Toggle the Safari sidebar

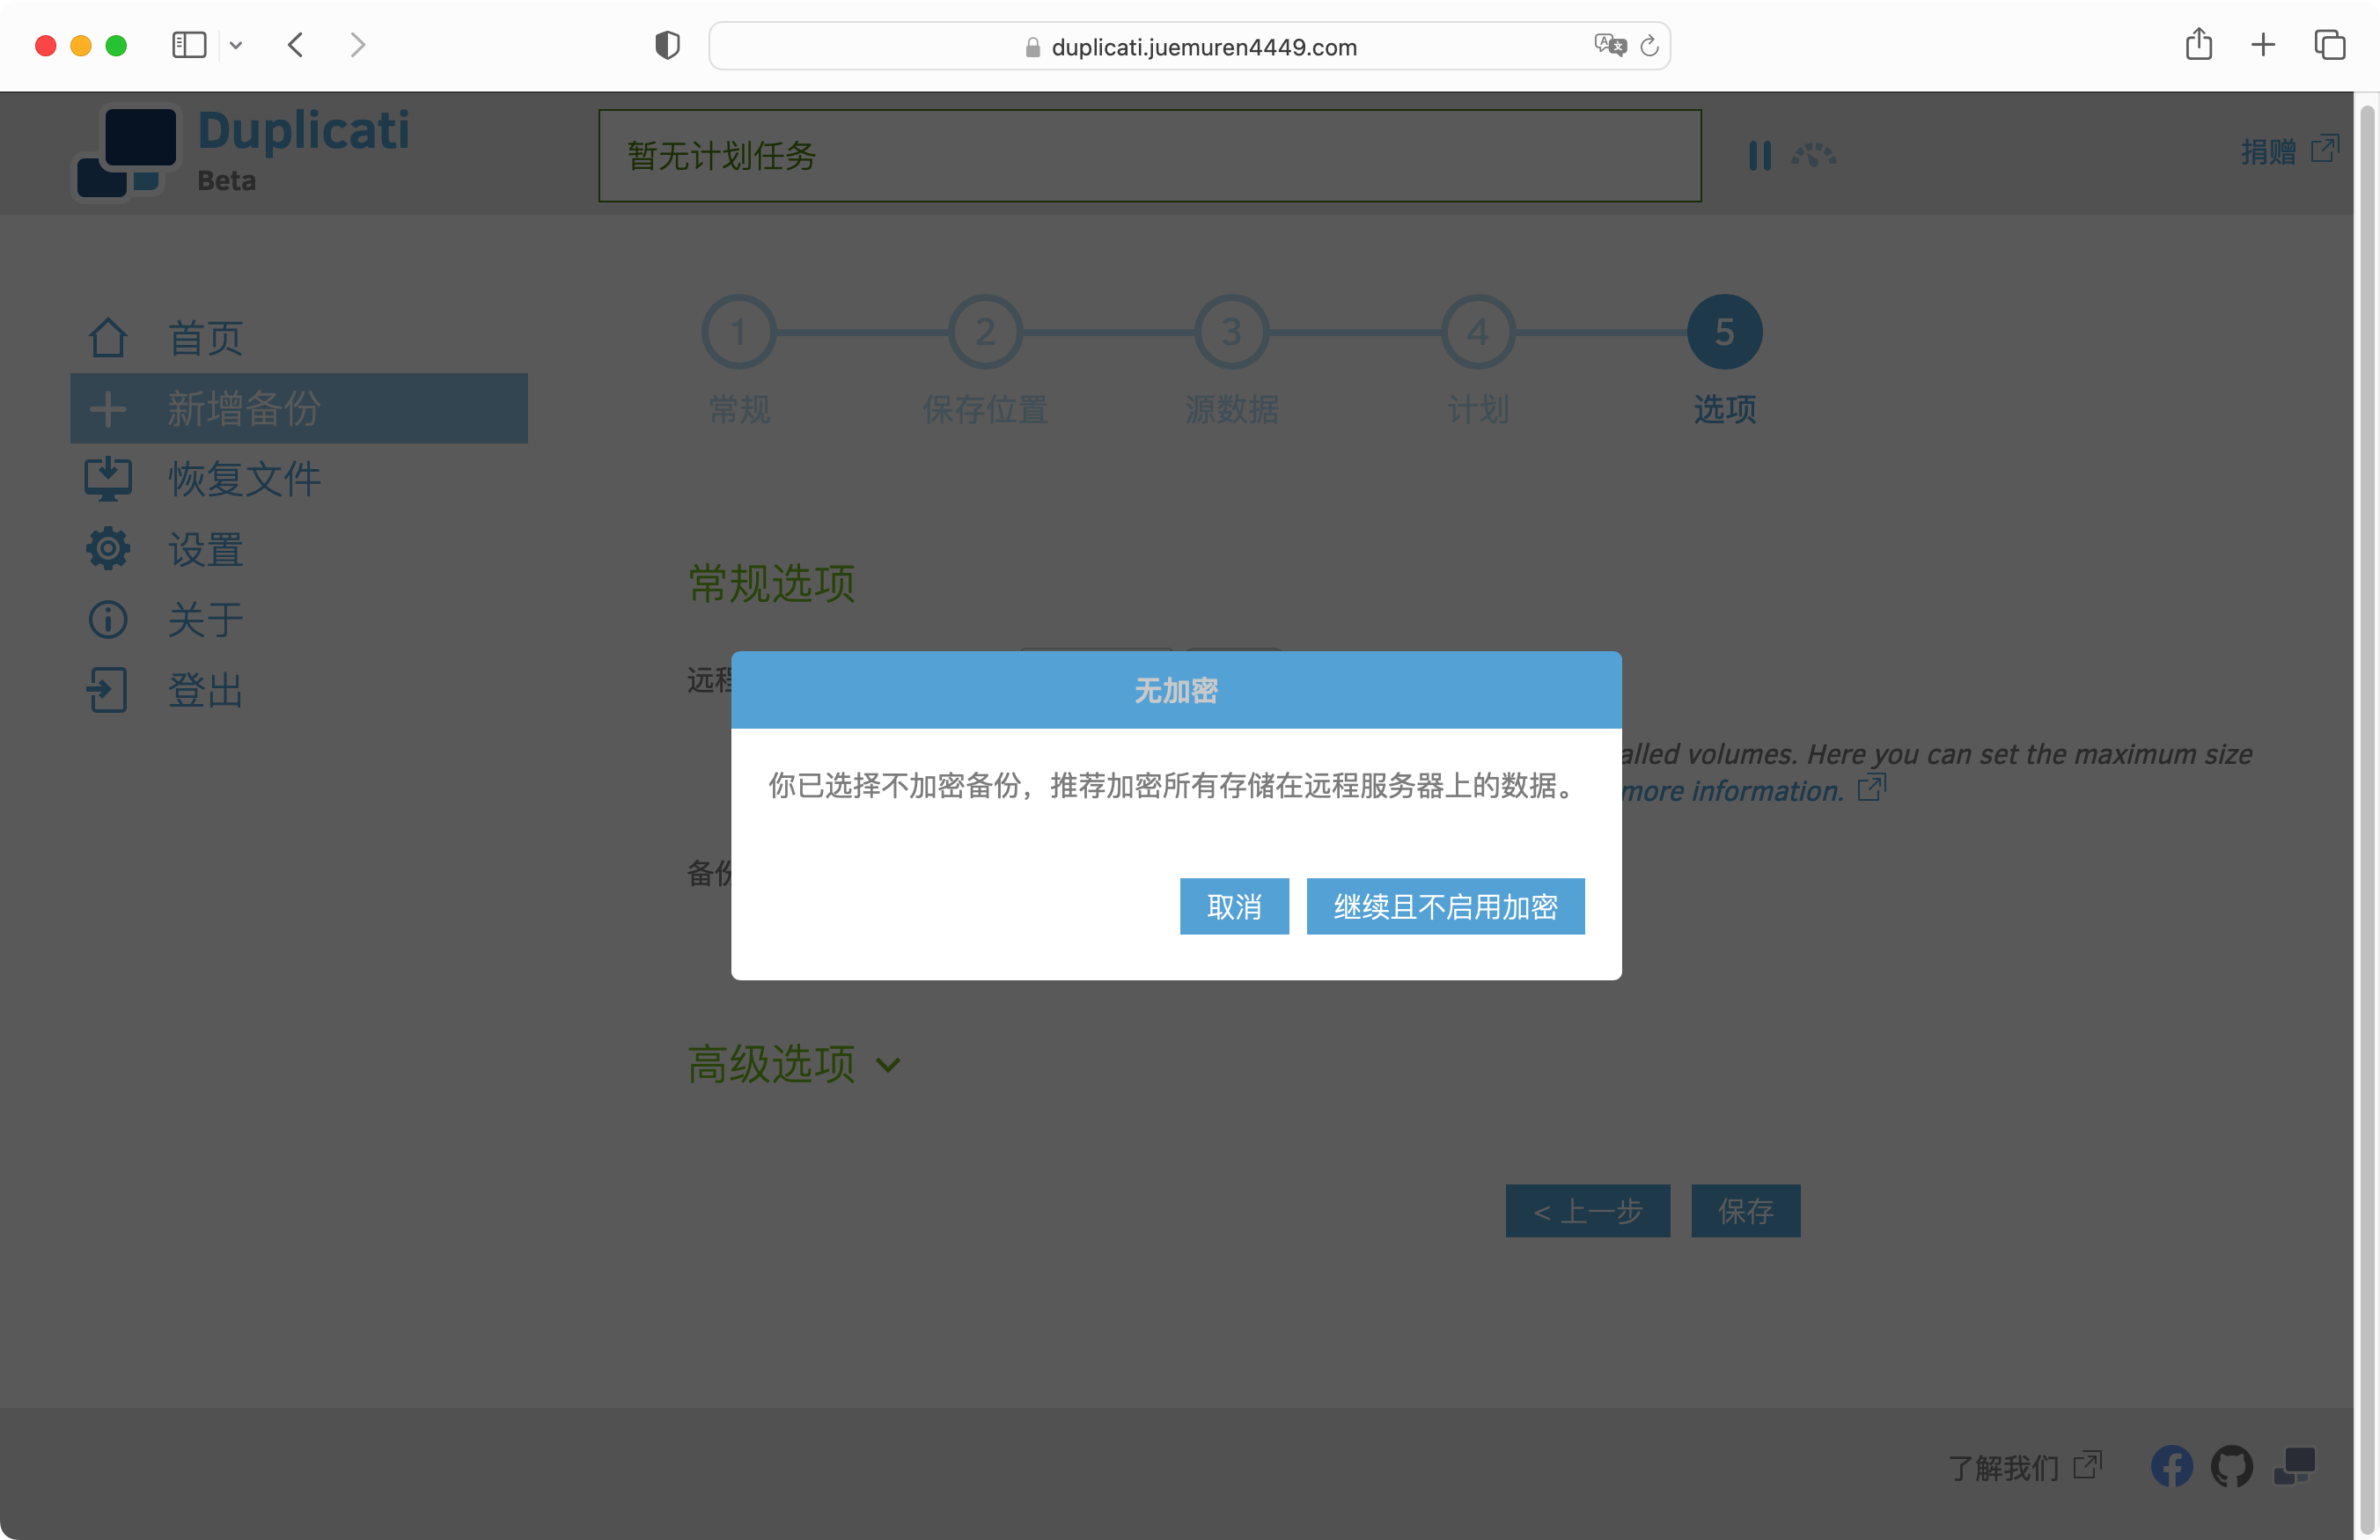(x=189, y=45)
